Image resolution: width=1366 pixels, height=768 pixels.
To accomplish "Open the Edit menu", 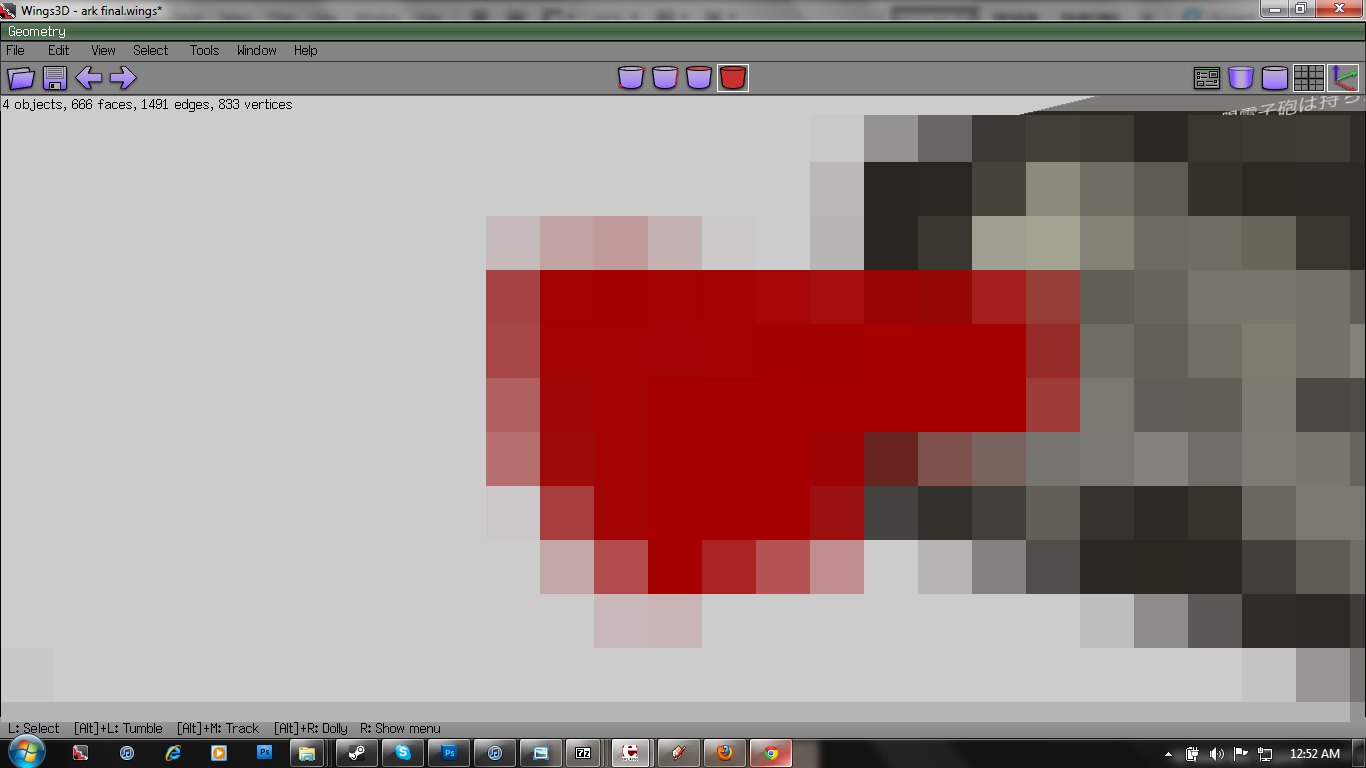I will [59, 50].
